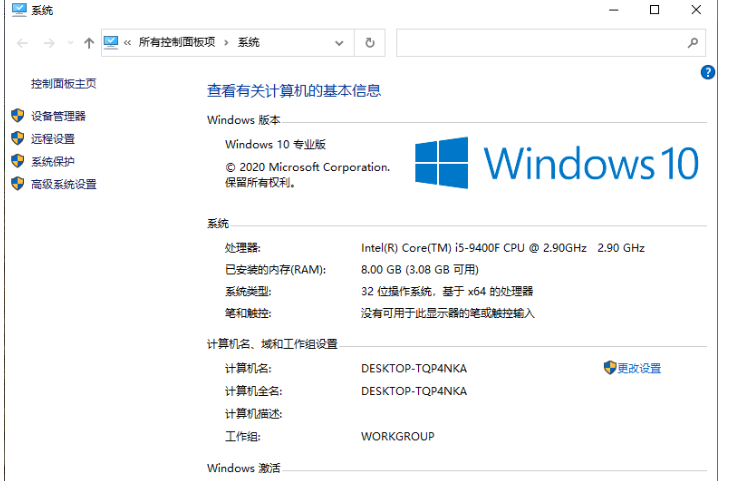Click shield icon beside 系统保护
This screenshot has height=481, width=731.
[x=18, y=161]
